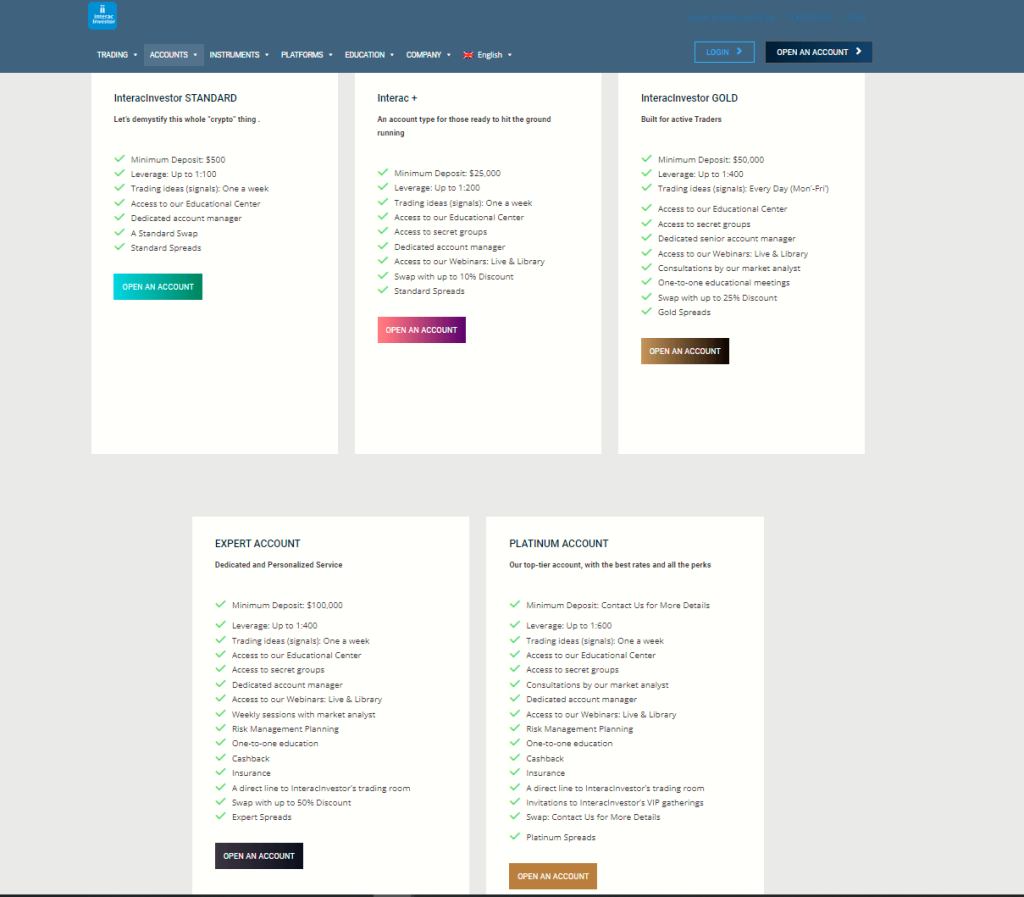Open the ACCOUNTS menu
Screen dimensions: 1024x897
pos(173,55)
